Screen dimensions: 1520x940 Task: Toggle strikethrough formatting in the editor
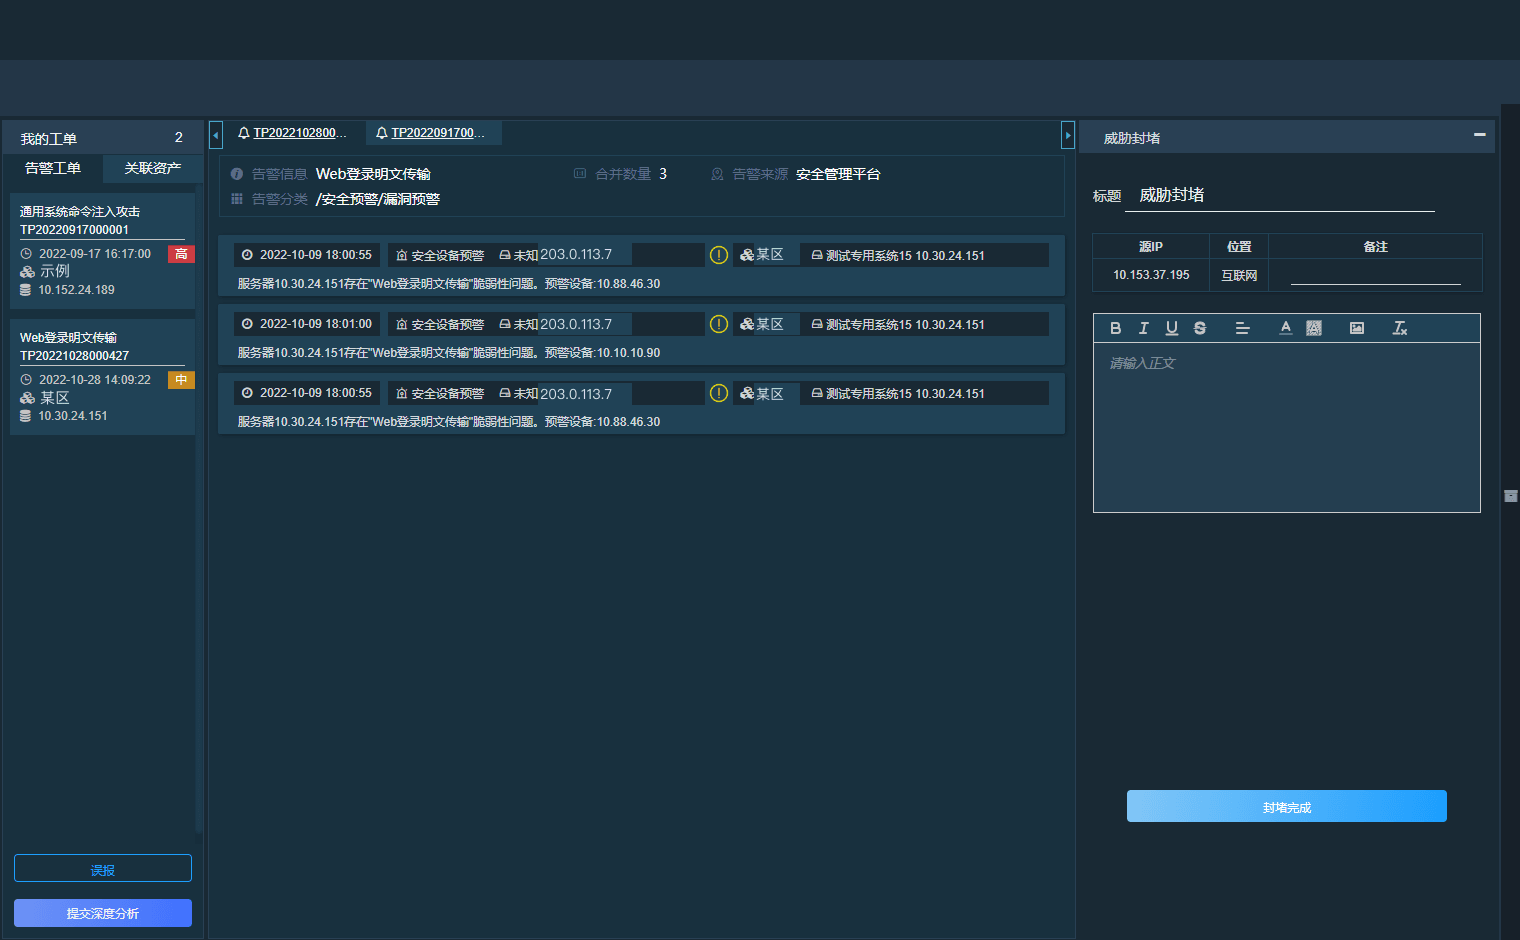[1199, 328]
